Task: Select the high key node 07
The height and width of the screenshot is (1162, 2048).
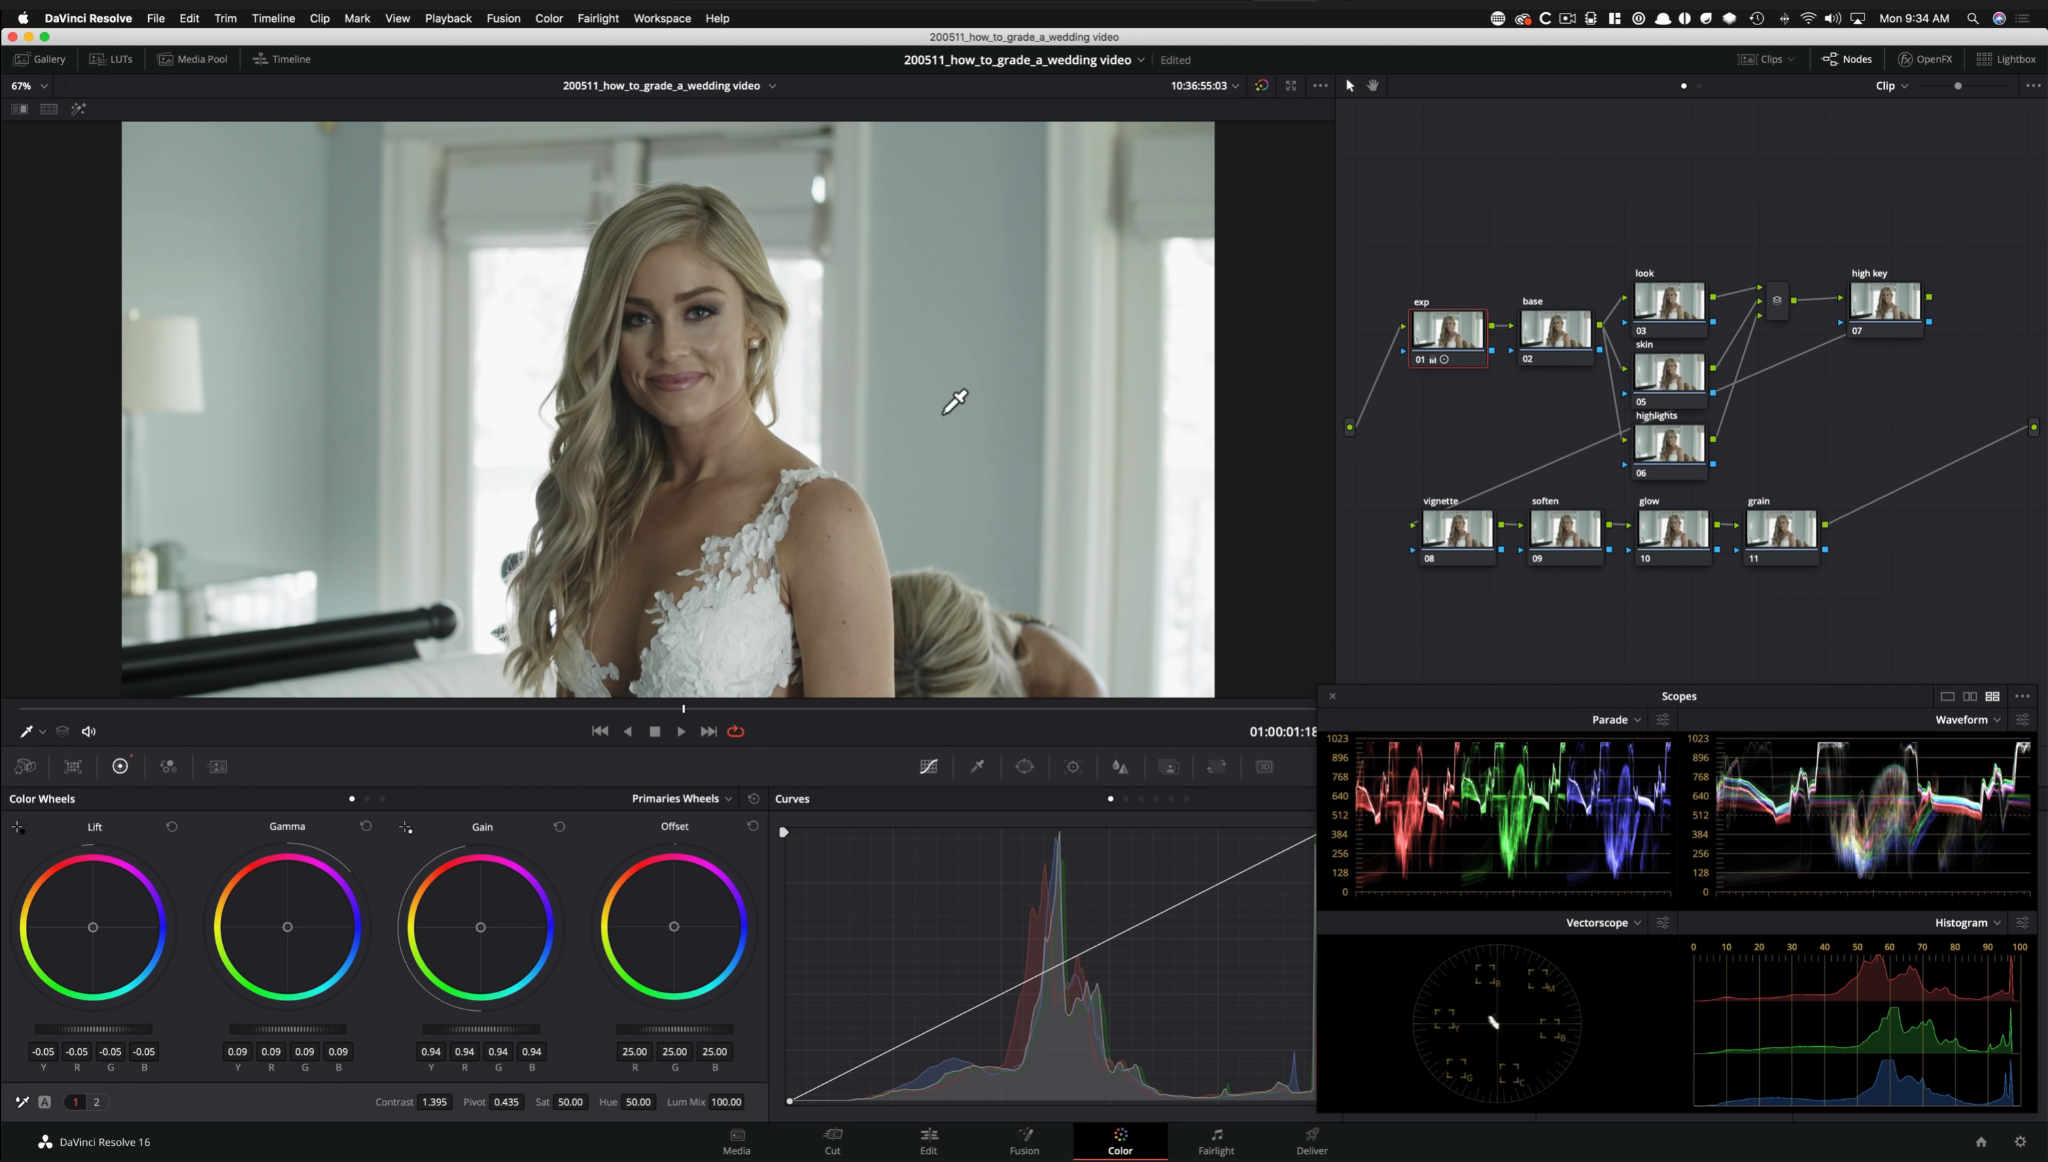Action: click(1884, 303)
